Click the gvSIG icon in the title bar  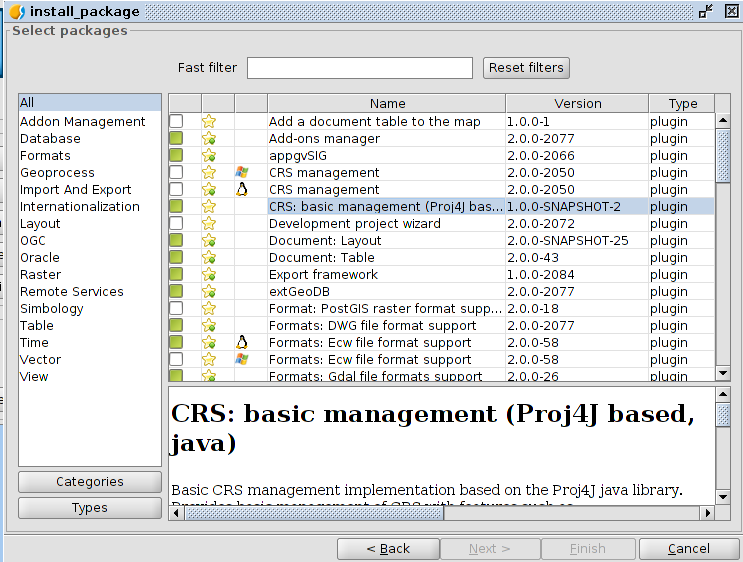16,12
